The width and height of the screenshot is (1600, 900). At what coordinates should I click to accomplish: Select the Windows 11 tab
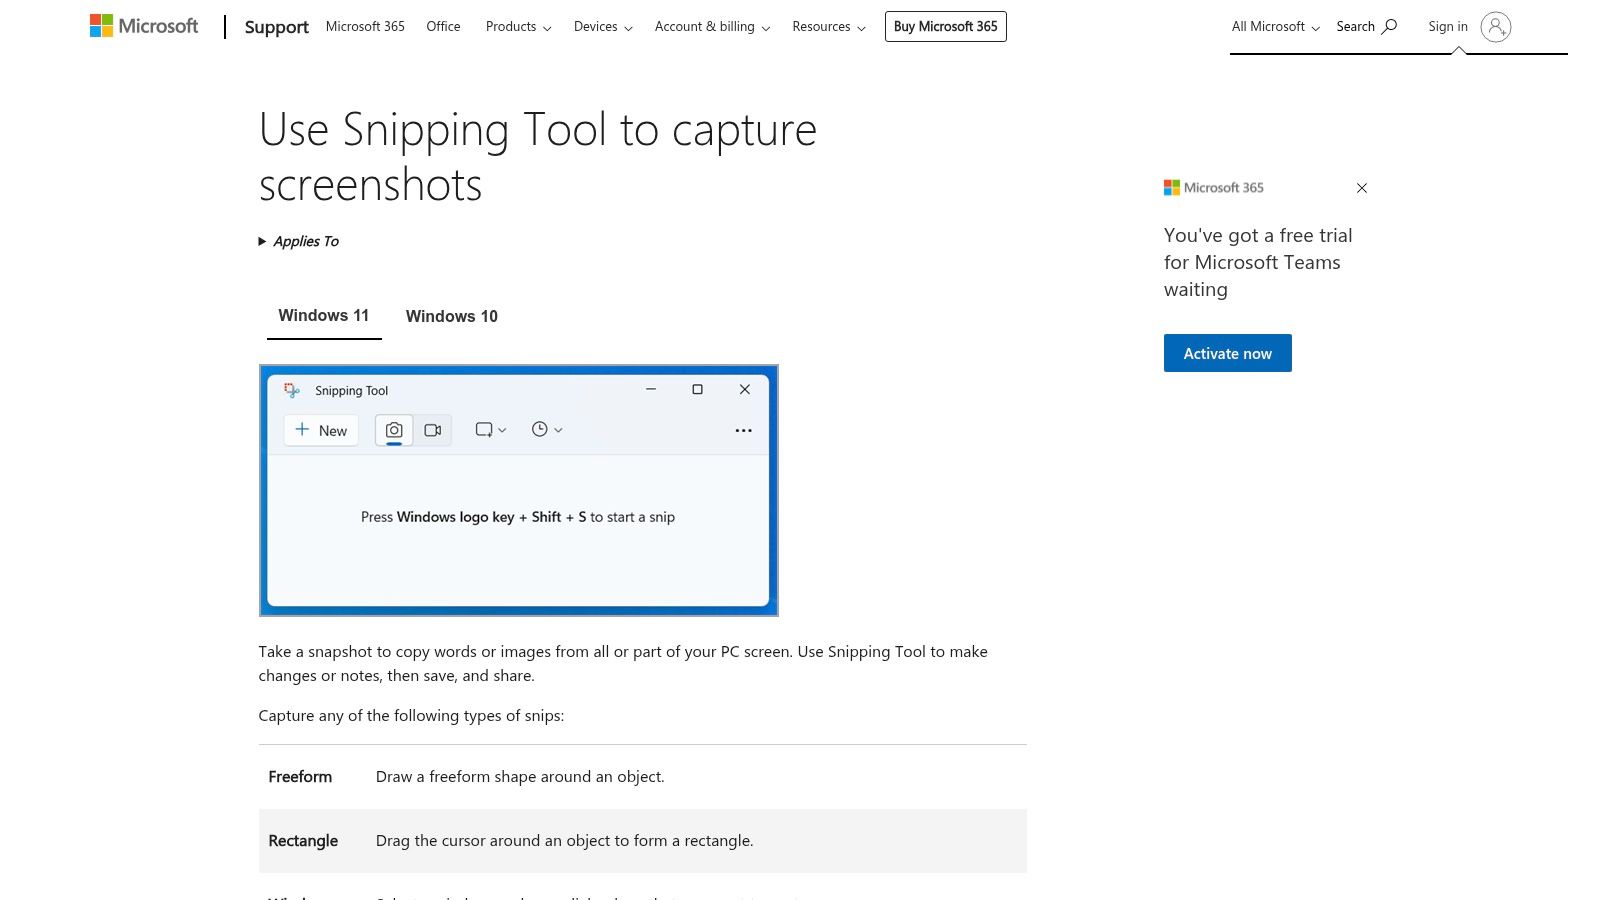(323, 316)
